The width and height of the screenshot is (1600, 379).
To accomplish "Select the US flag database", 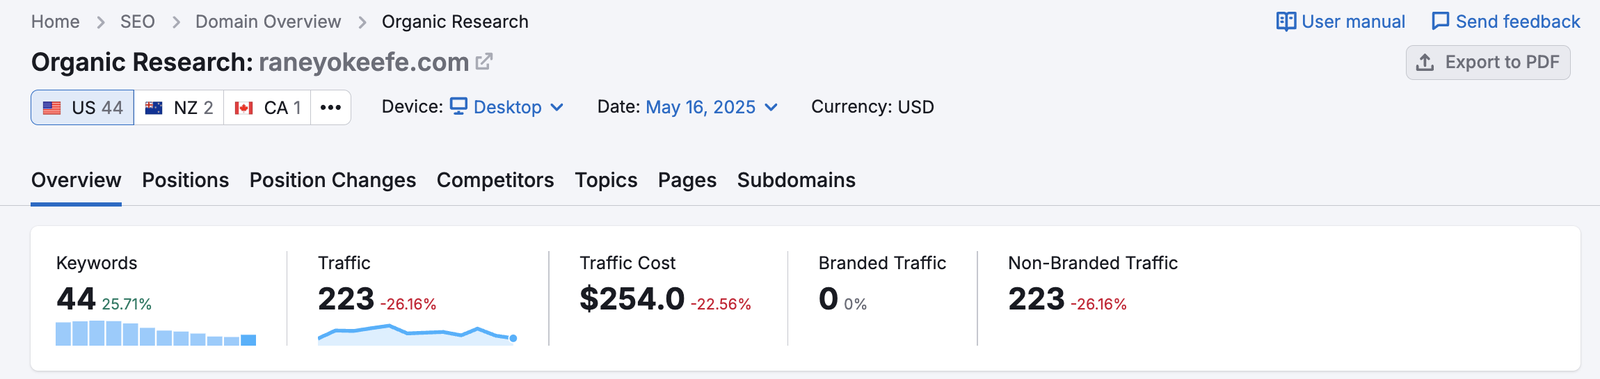I will 83,107.
